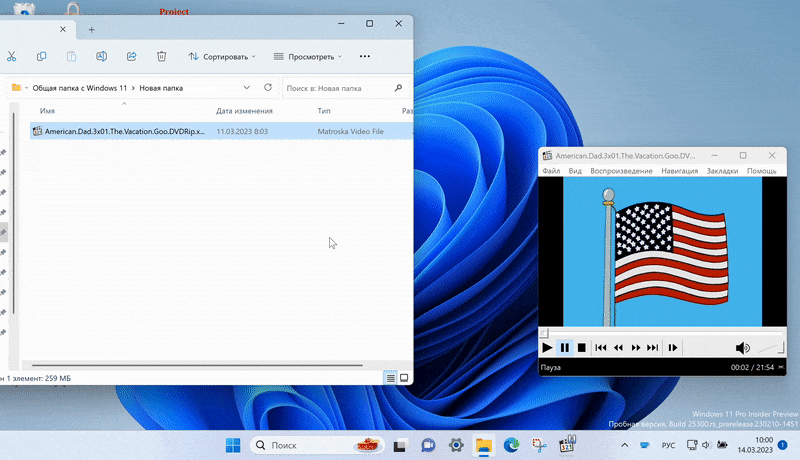
Task: Open the Сортировать dropdown
Action: tap(222, 57)
